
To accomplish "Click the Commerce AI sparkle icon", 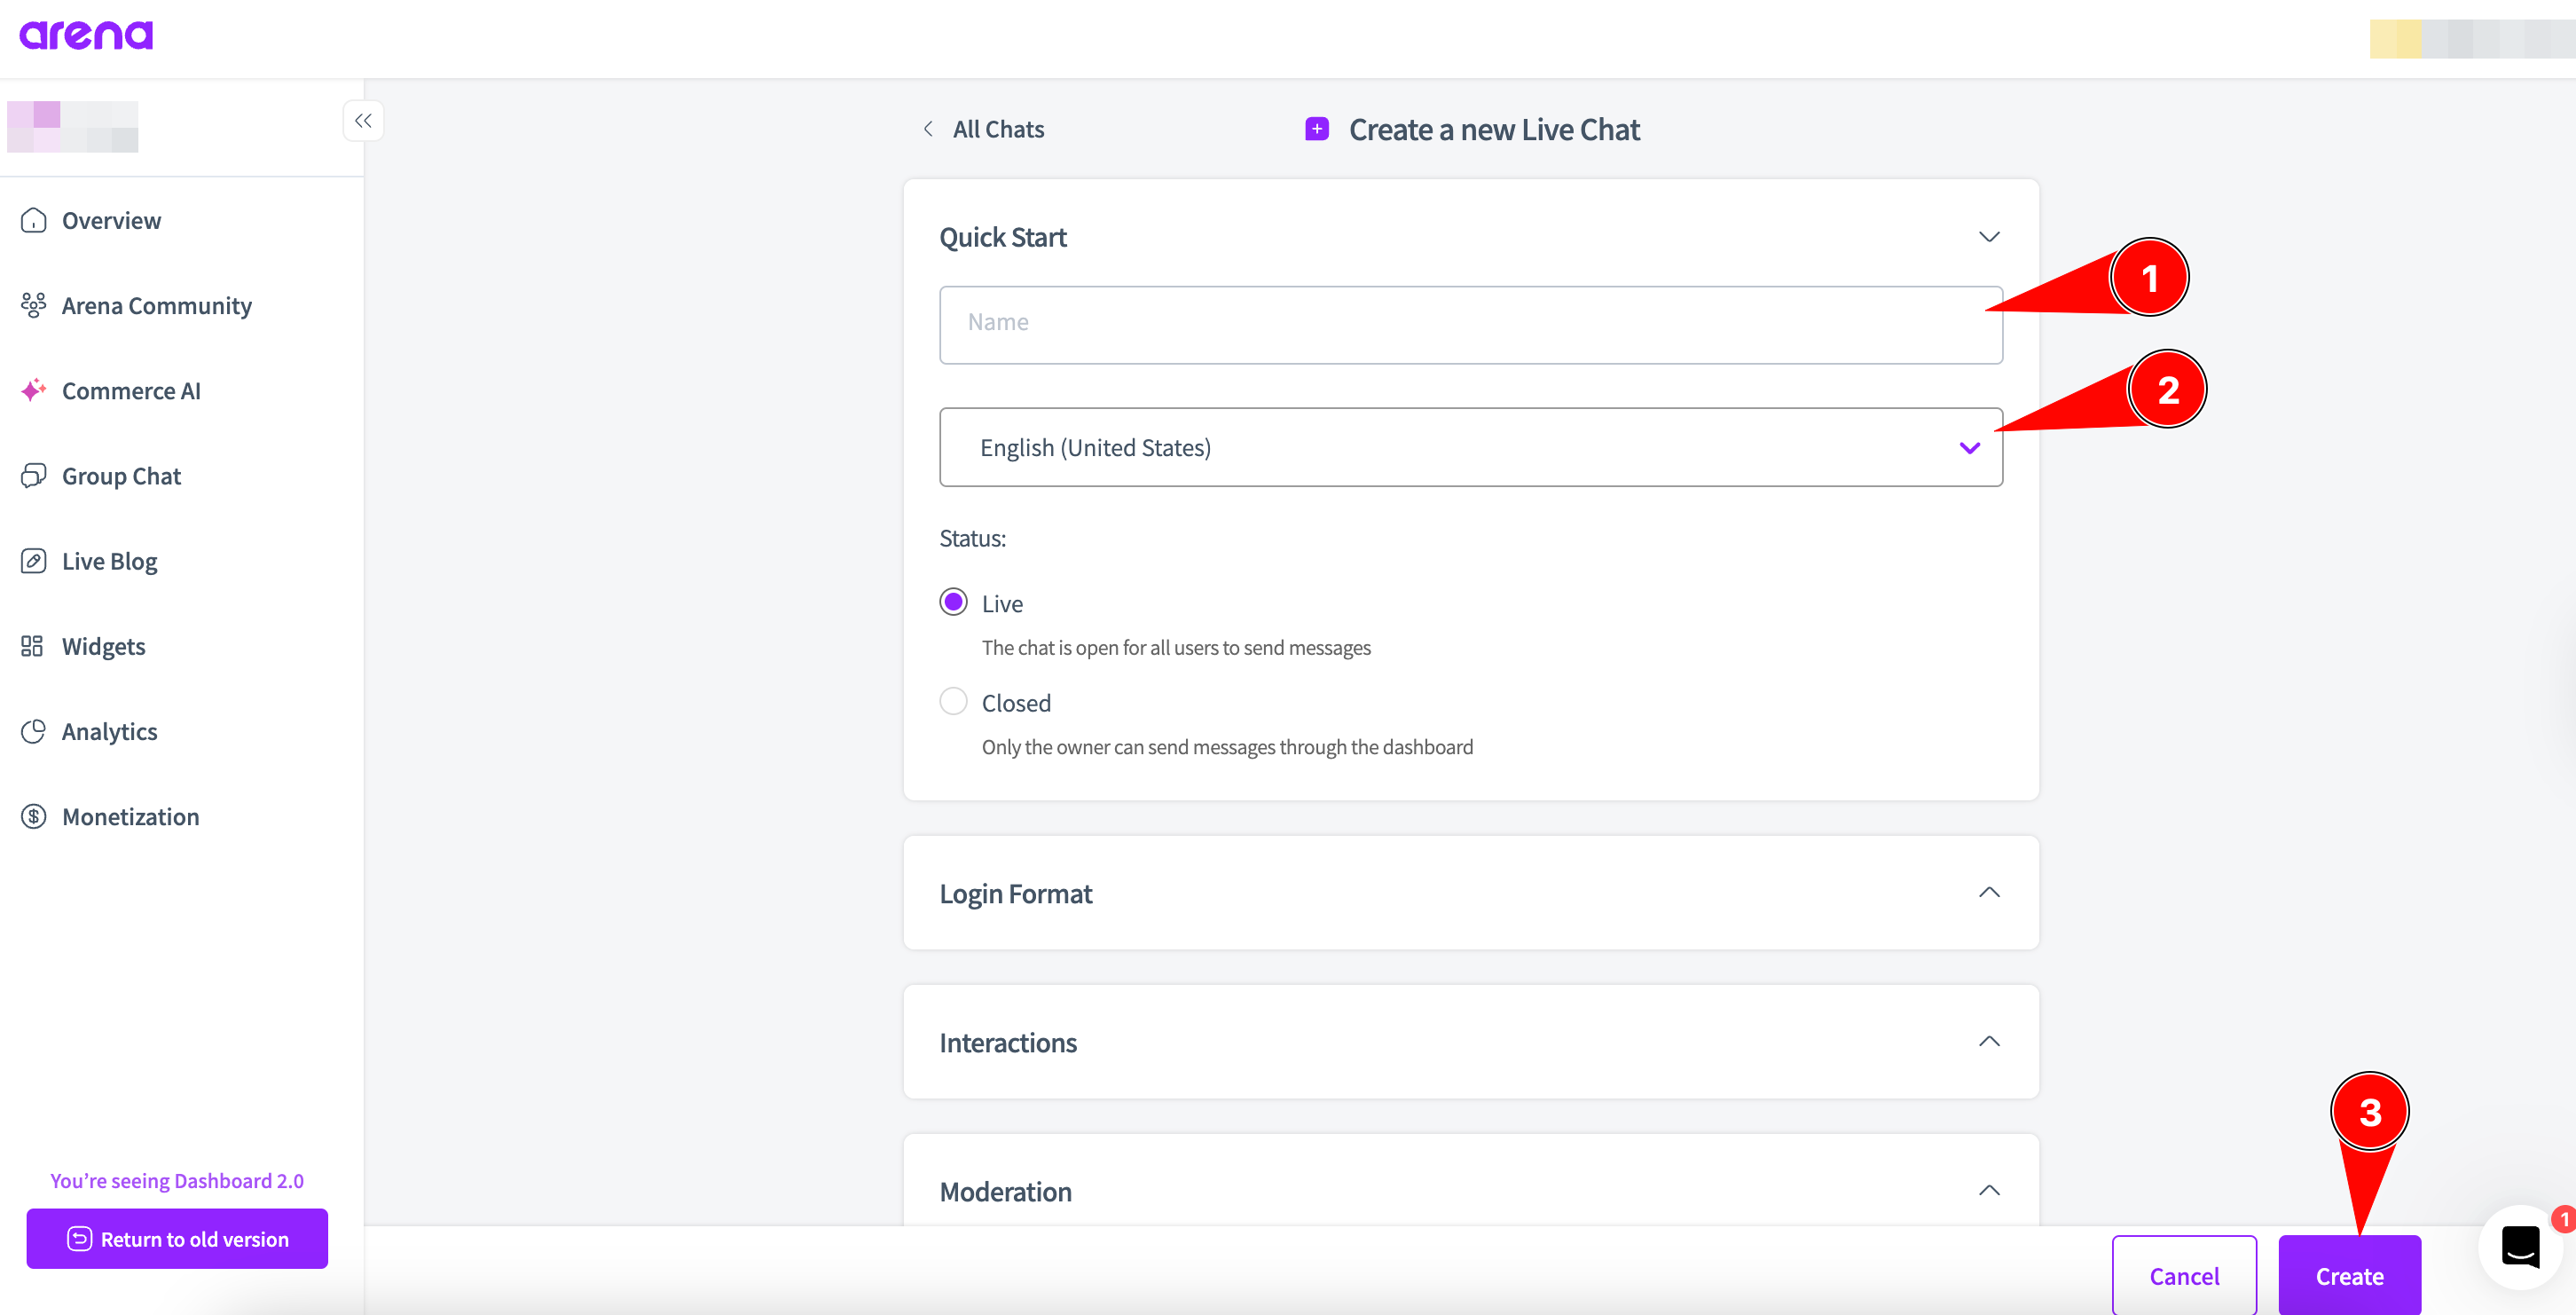I will point(34,390).
